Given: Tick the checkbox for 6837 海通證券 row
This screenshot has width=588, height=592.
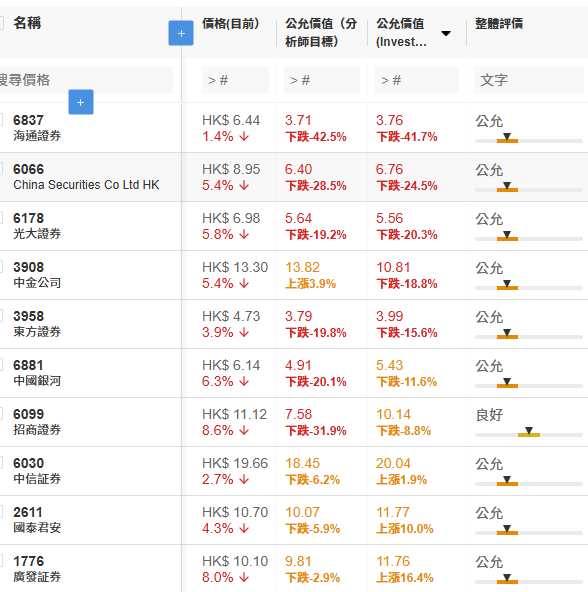Looking at the screenshot, I should click(1, 120).
